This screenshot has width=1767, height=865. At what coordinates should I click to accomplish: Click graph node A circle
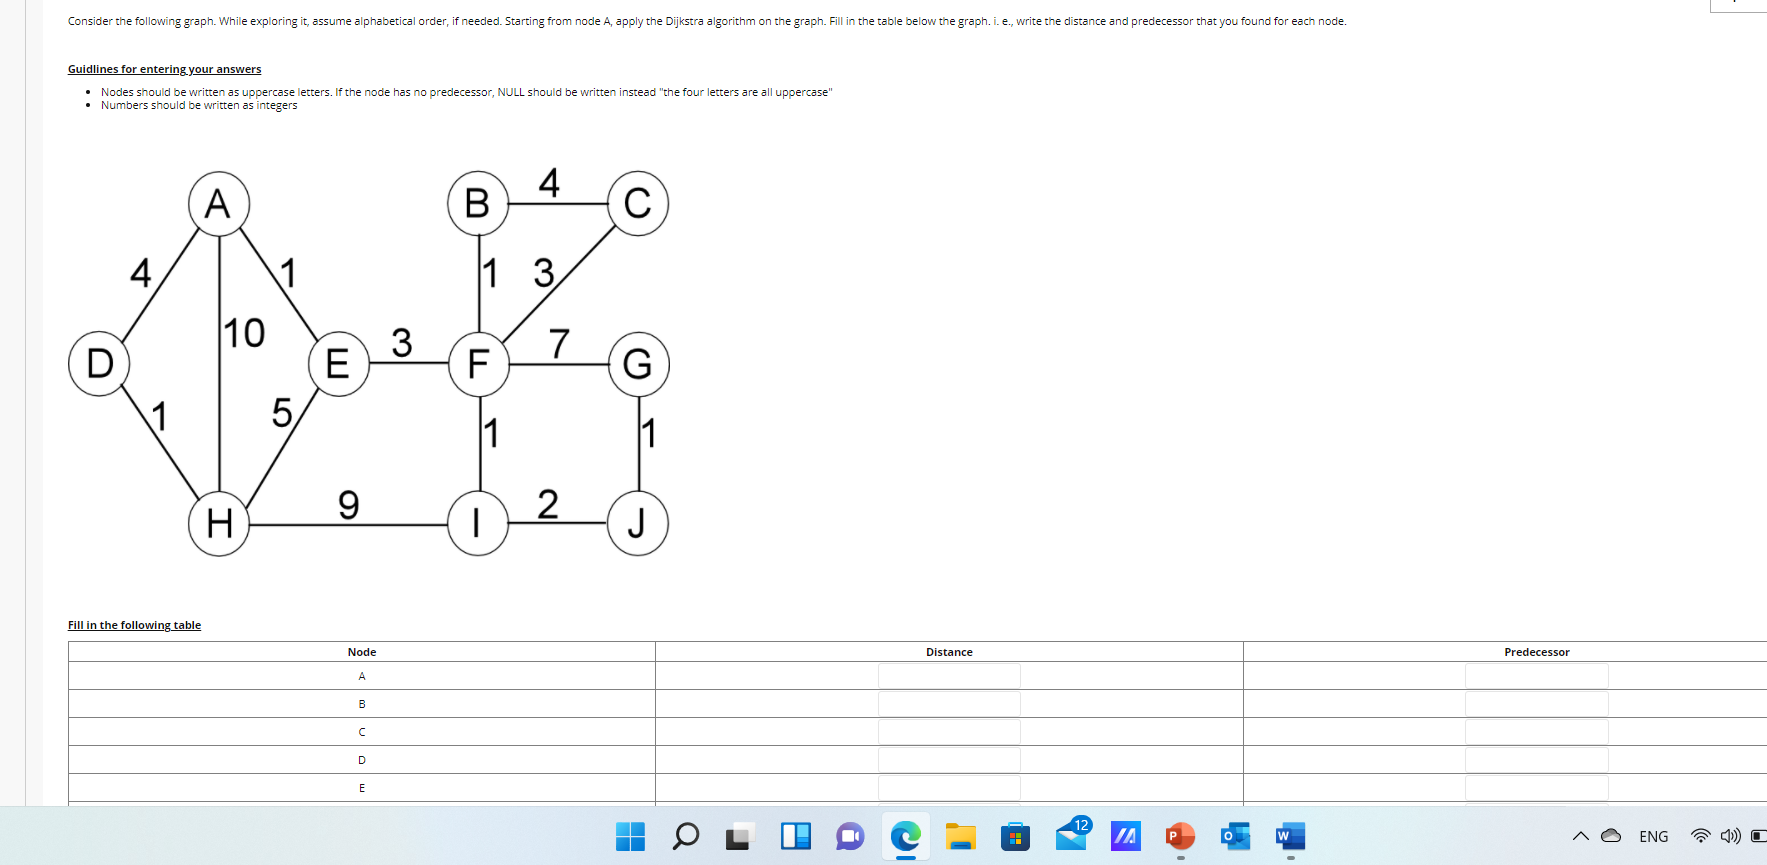coord(219,204)
